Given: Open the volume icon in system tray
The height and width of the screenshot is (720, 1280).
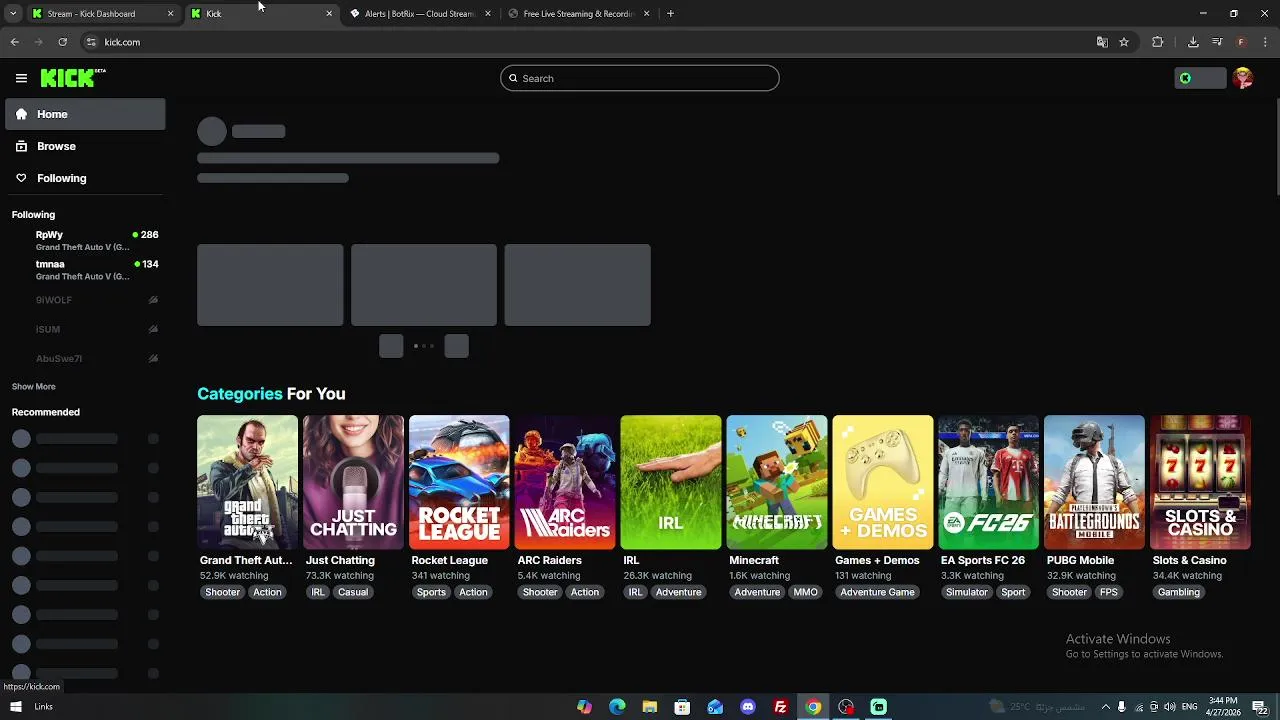Looking at the screenshot, I should 1170,707.
